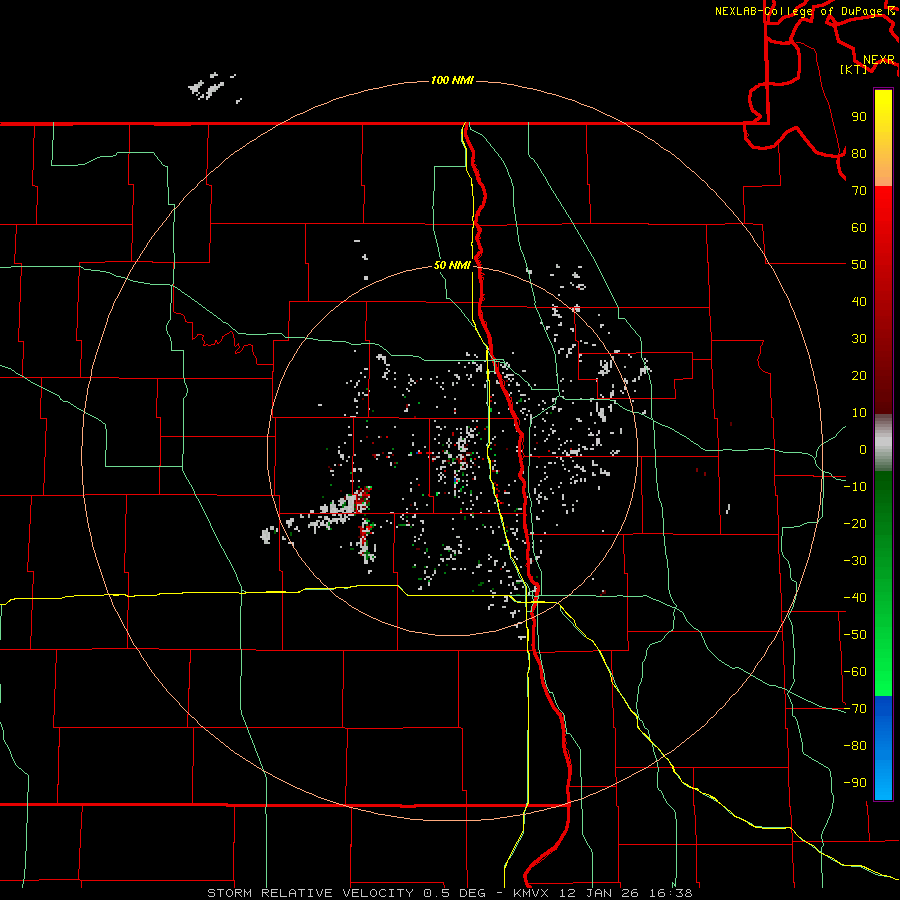
Task: Click the 0 velocity scale label
Action: (x=863, y=449)
